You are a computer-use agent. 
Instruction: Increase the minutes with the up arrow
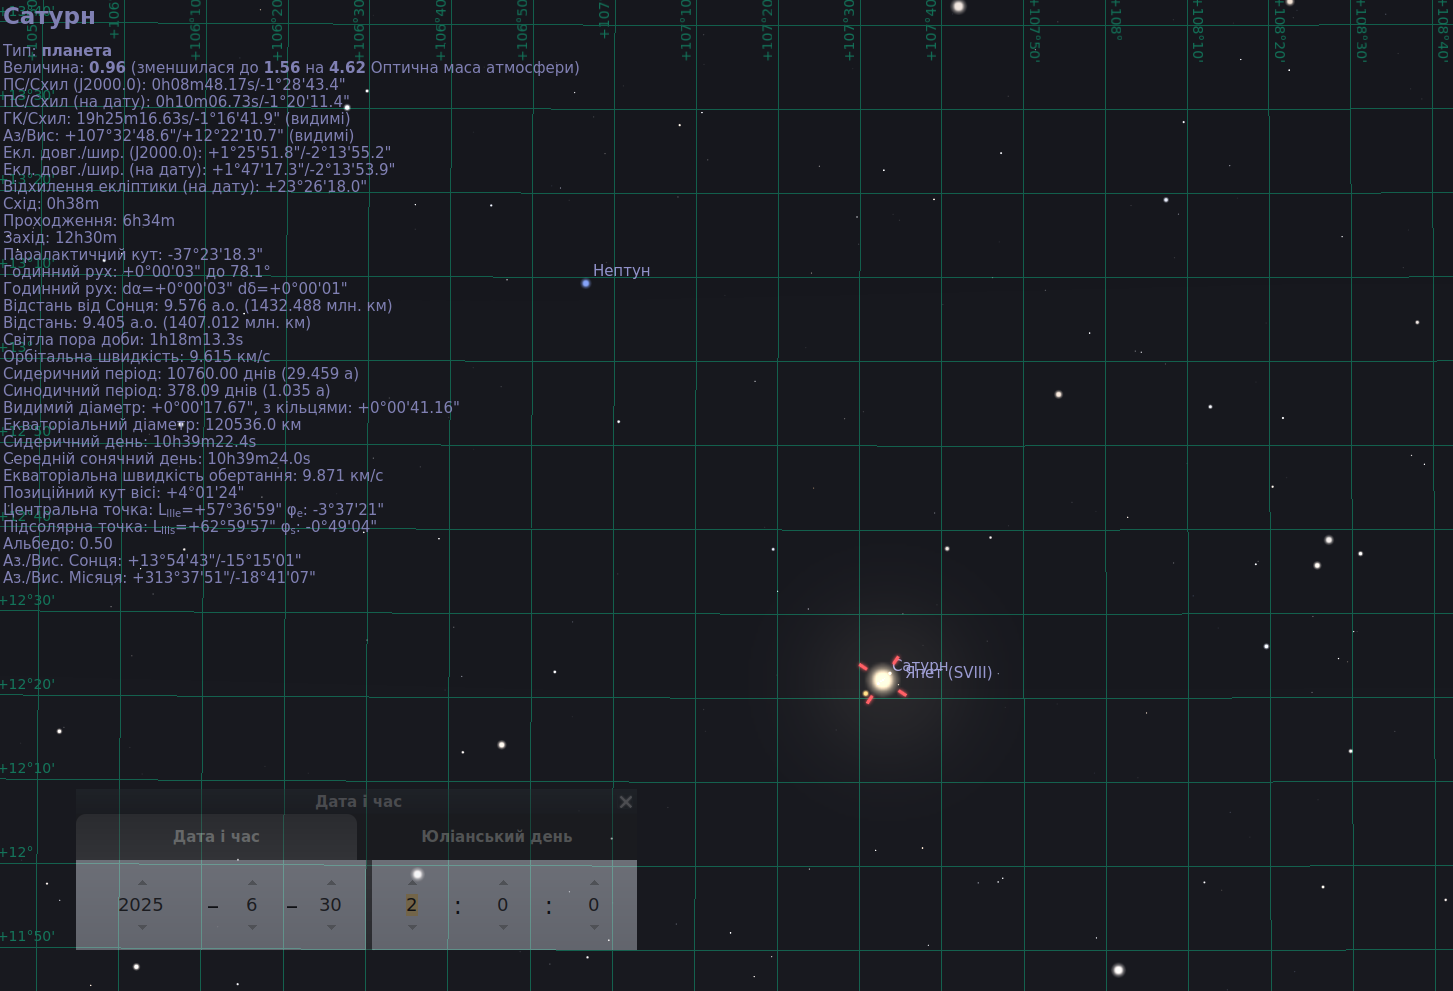point(503,883)
